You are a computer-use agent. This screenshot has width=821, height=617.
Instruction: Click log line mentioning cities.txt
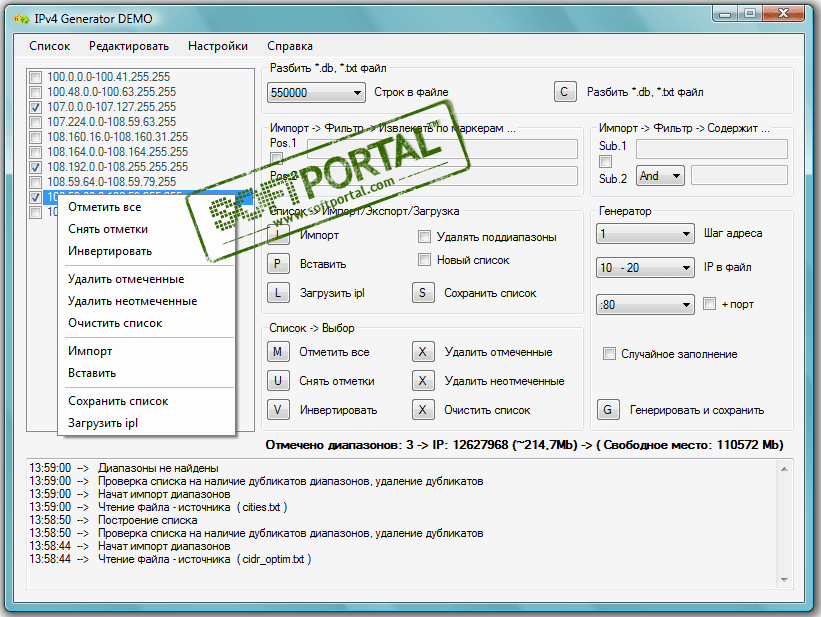pos(158,507)
